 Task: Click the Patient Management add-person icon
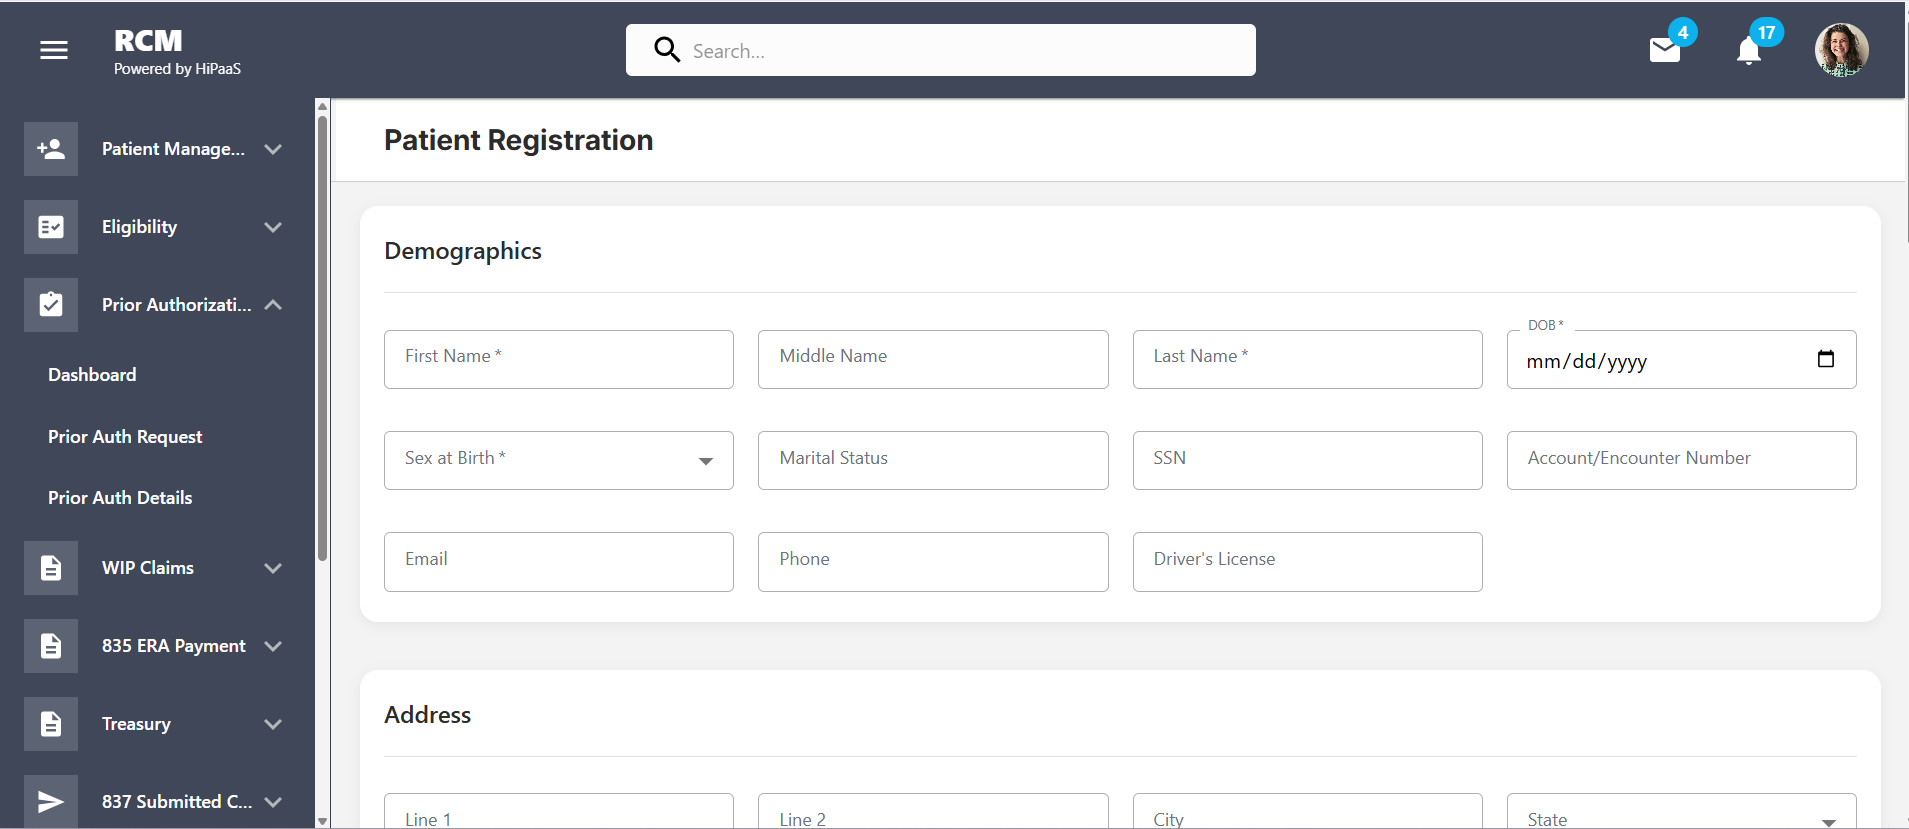pos(51,149)
